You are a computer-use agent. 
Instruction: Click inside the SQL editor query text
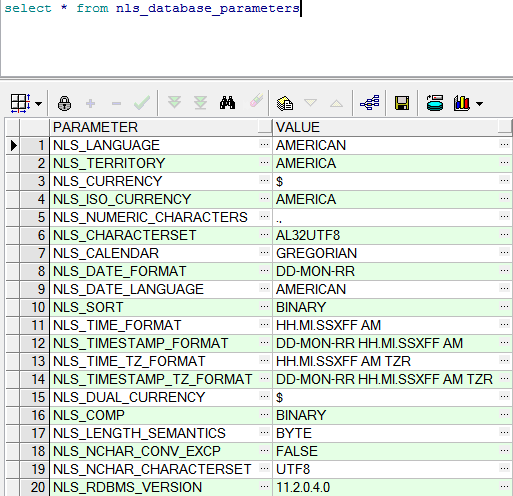pyautogui.click(x=152, y=8)
